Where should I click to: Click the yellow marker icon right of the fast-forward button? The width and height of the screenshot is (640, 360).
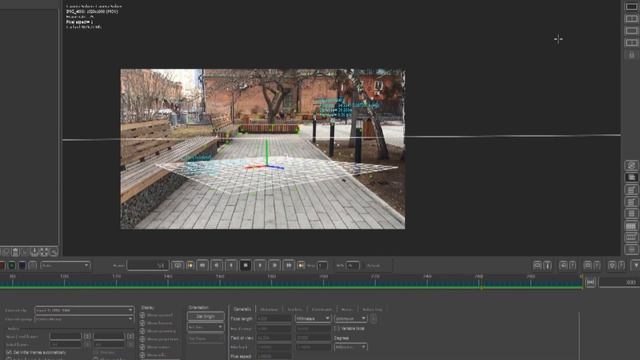[301, 265]
